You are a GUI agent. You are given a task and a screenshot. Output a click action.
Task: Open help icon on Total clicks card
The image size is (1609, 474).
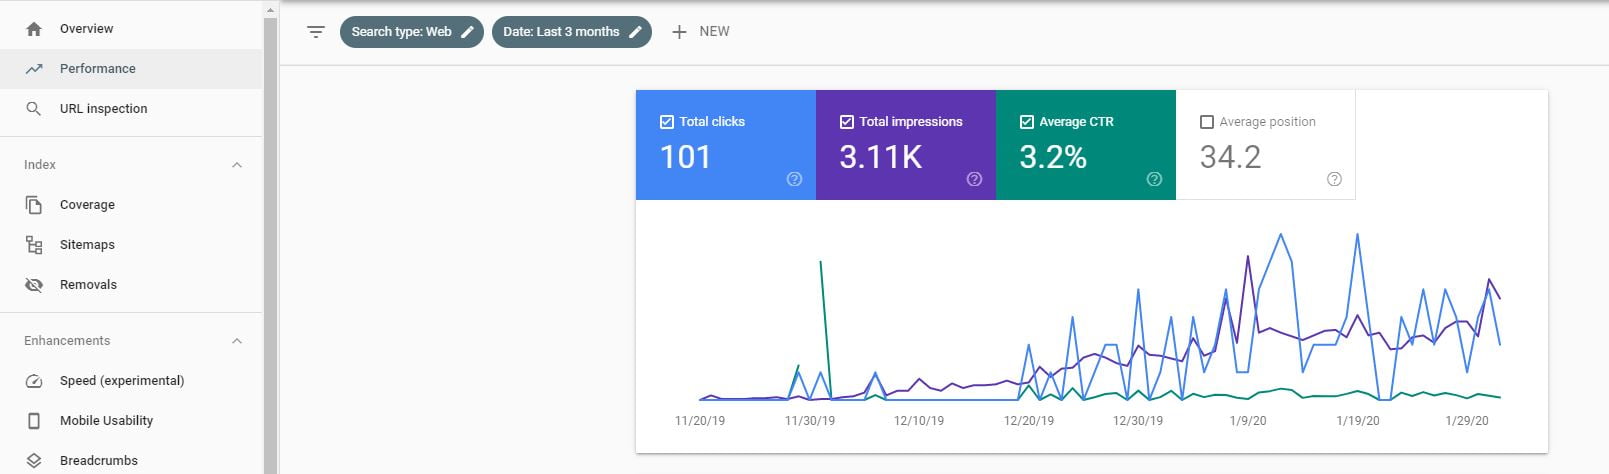click(x=794, y=179)
